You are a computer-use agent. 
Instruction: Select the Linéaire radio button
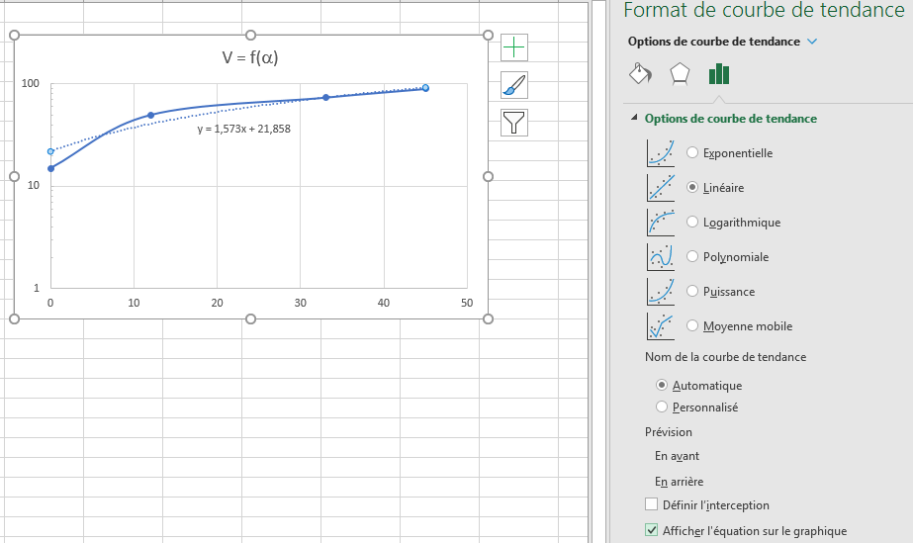(692, 187)
